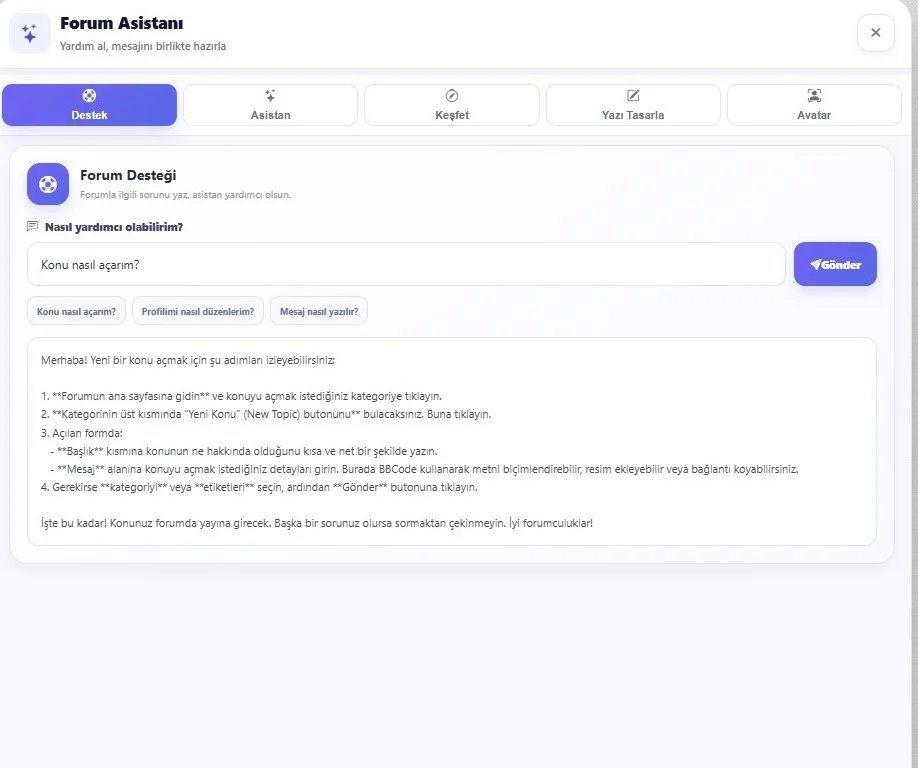Click the "Başlık" bullet line in the reply
Screen dimensions: 918x768
[x=244, y=451]
